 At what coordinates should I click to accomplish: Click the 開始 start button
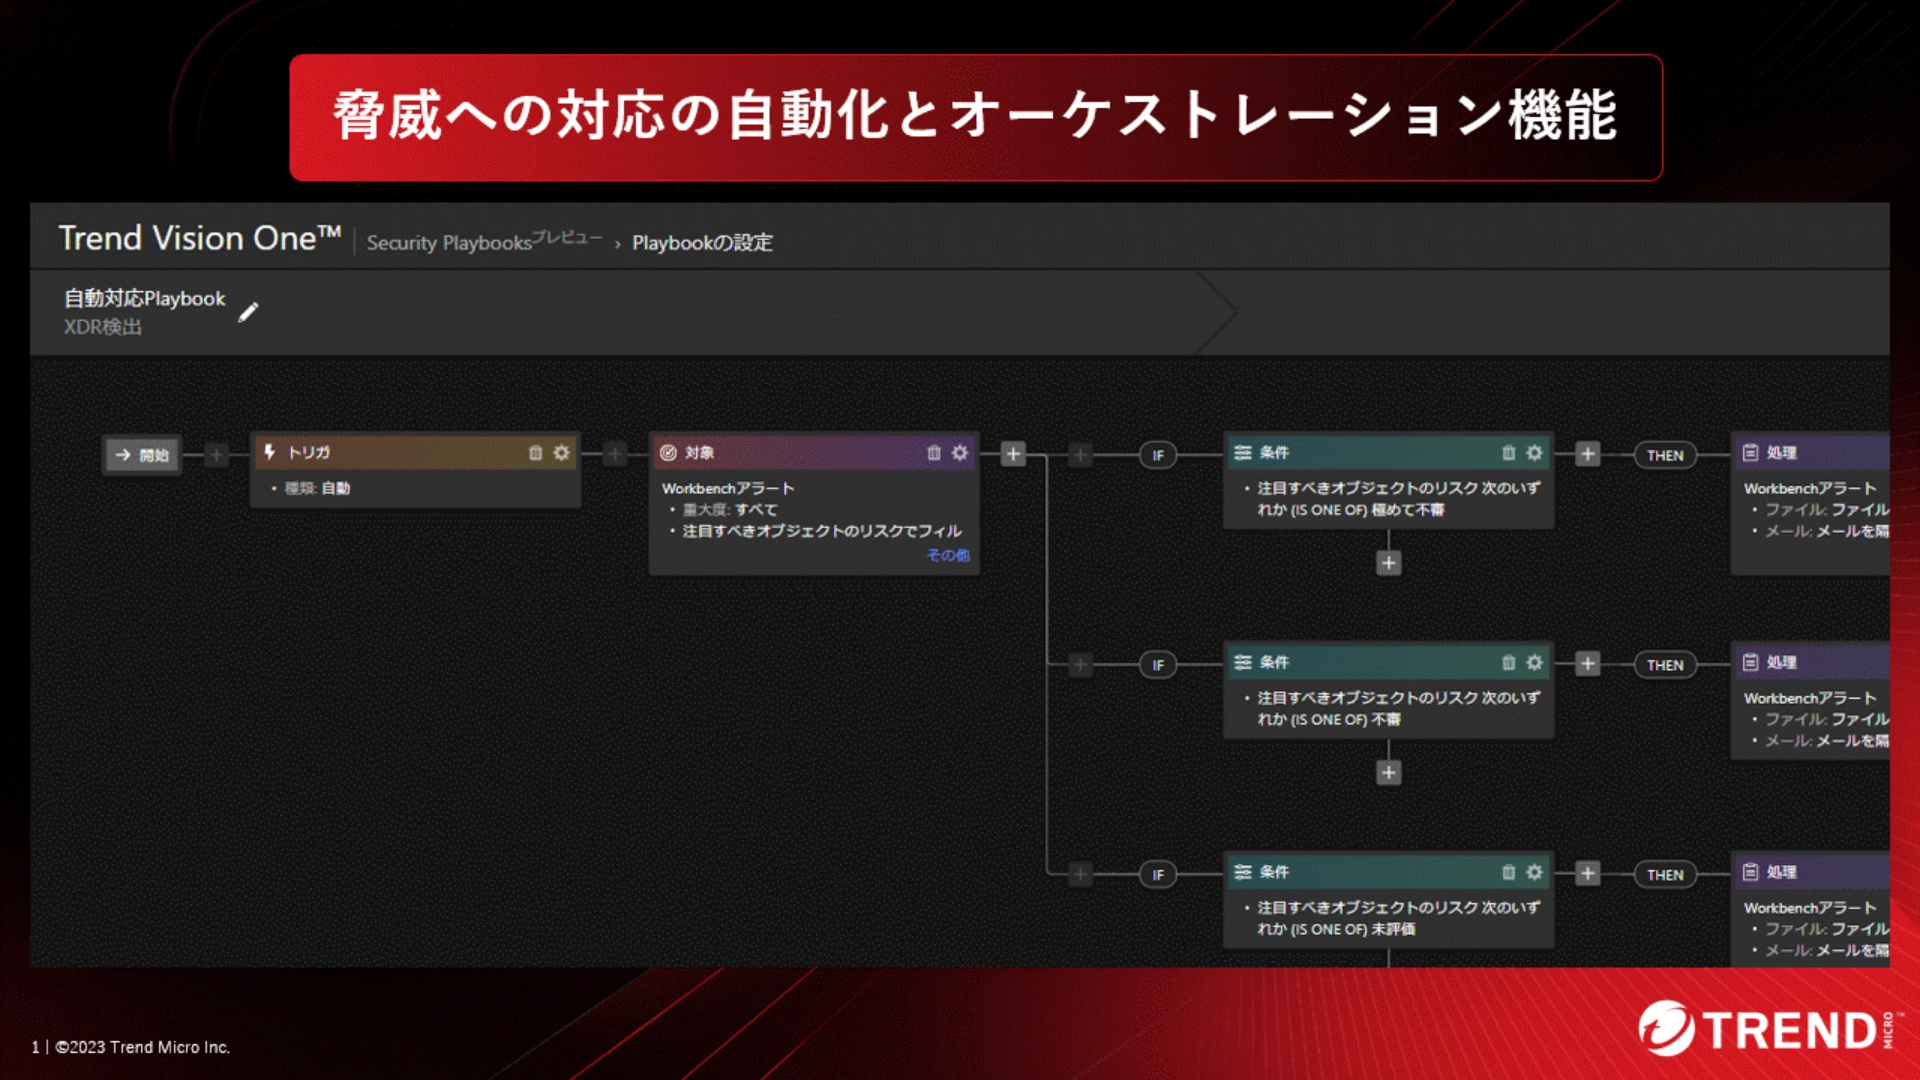pyautogui.click(x=143, y=455)
